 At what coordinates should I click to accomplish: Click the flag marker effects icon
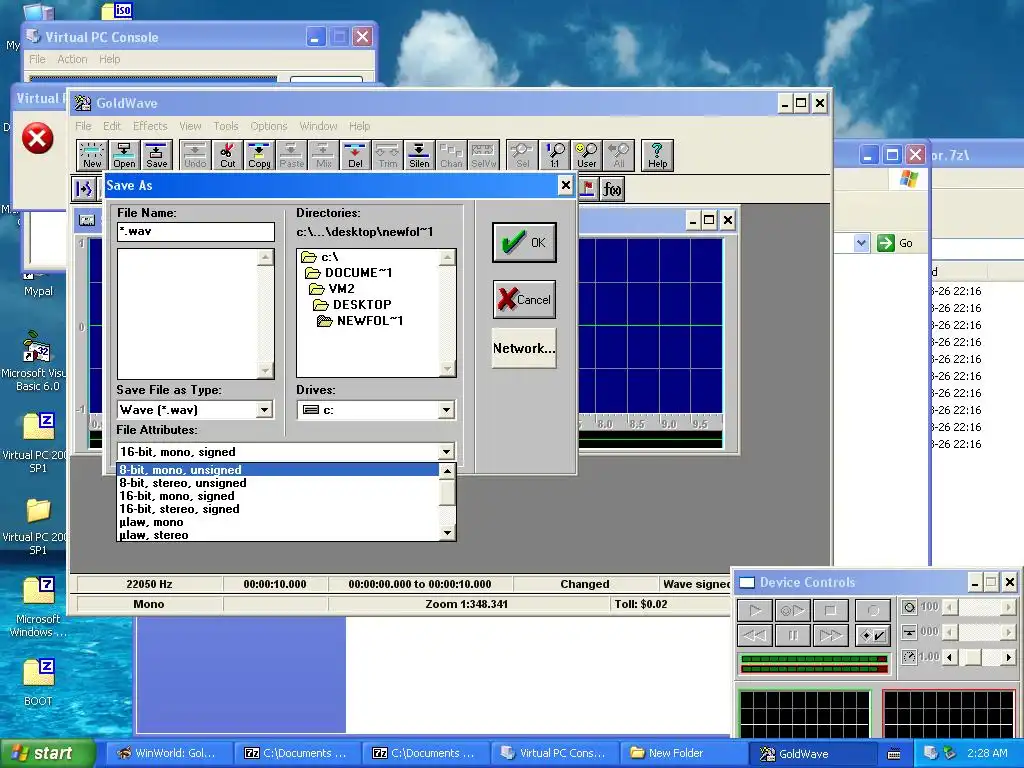(588, 189)
